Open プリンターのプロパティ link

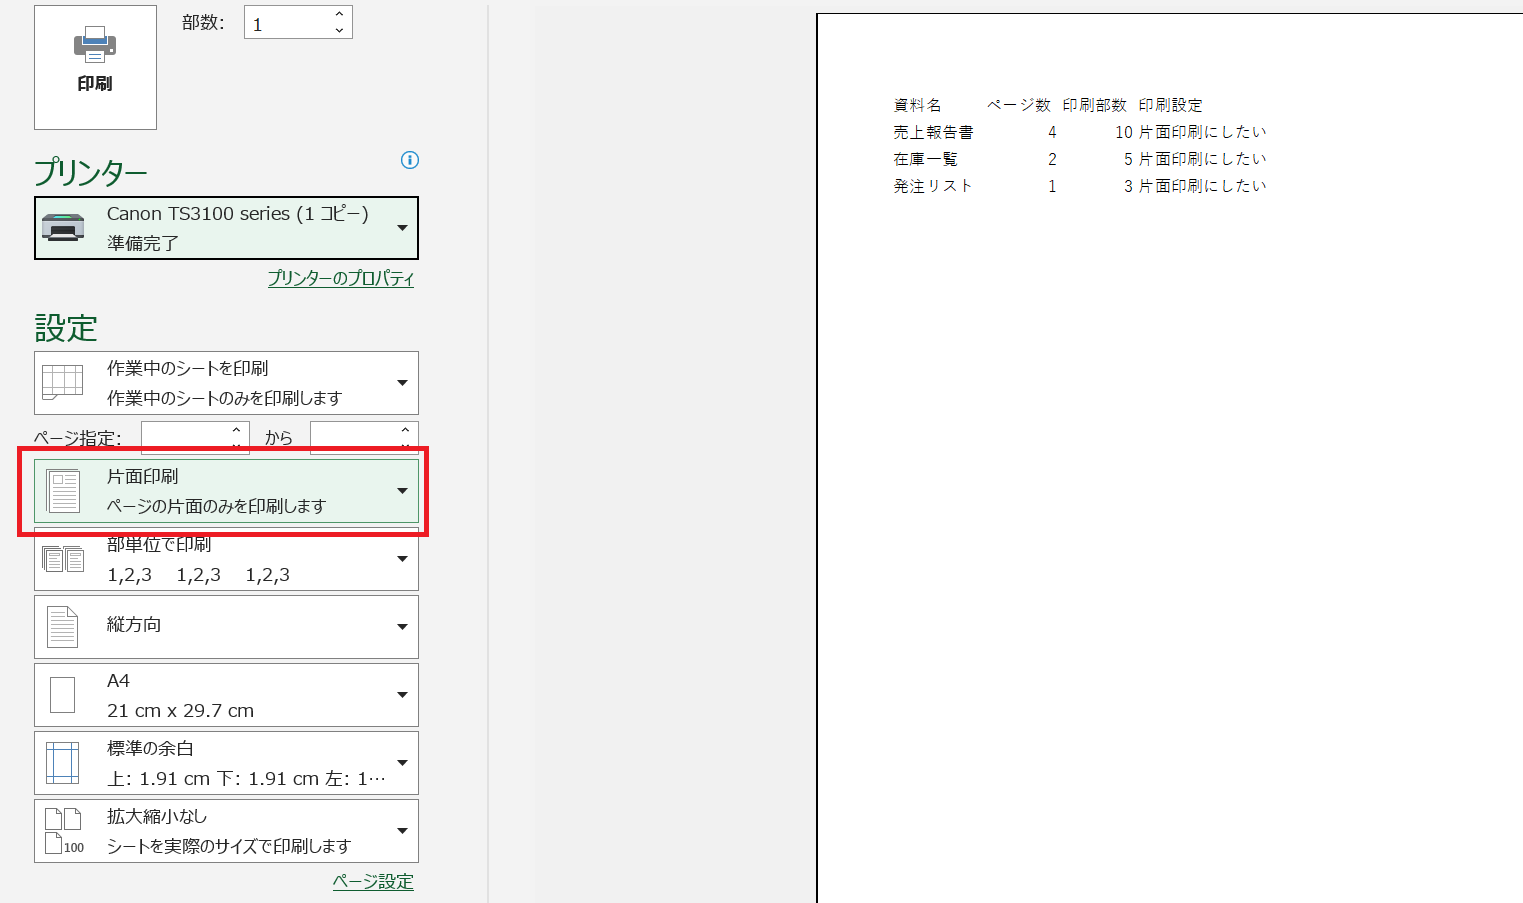click(340, 278)
